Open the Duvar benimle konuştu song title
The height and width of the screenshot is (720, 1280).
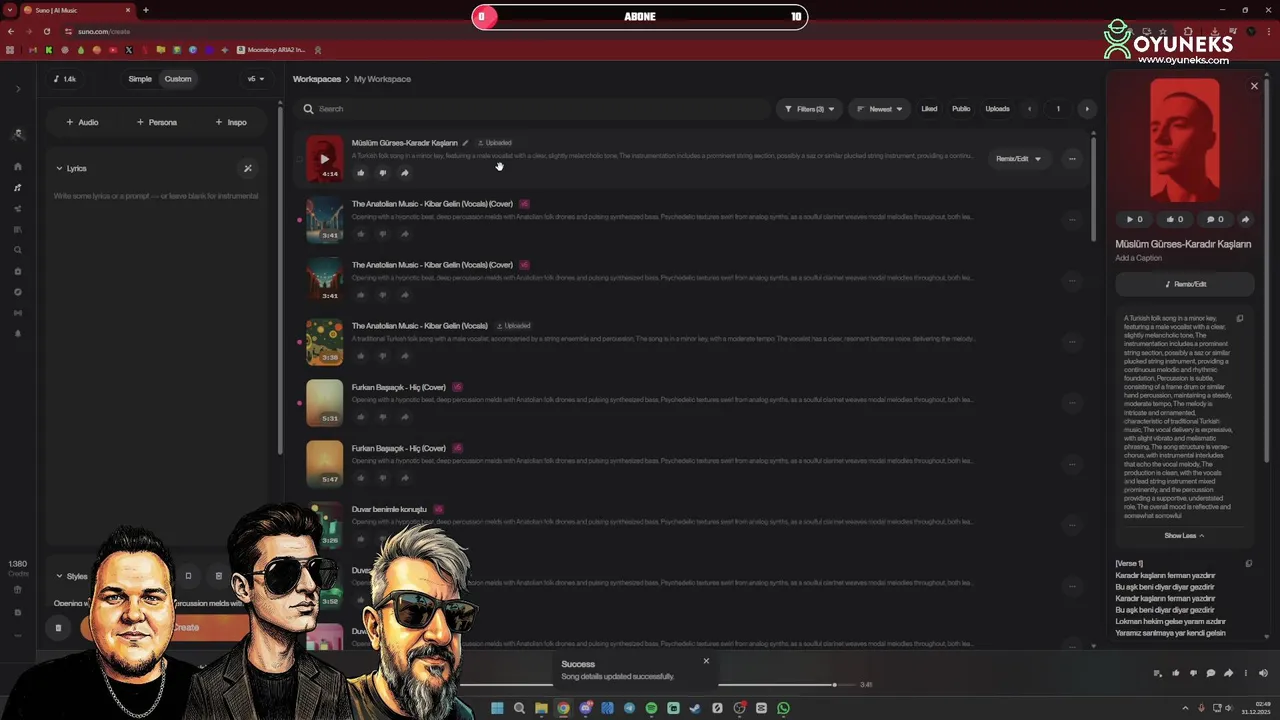(389, 509)
